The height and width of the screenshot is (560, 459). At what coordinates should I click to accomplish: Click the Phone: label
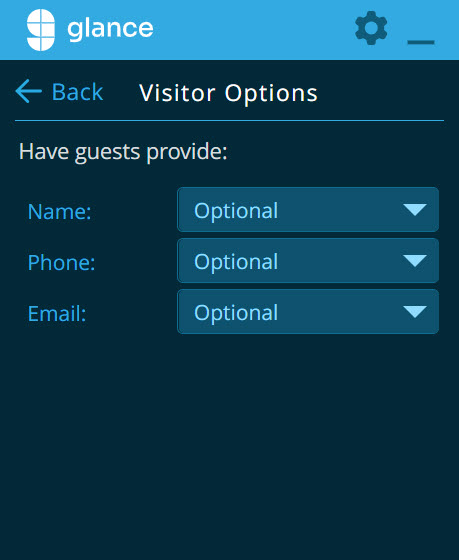[61, 262]
